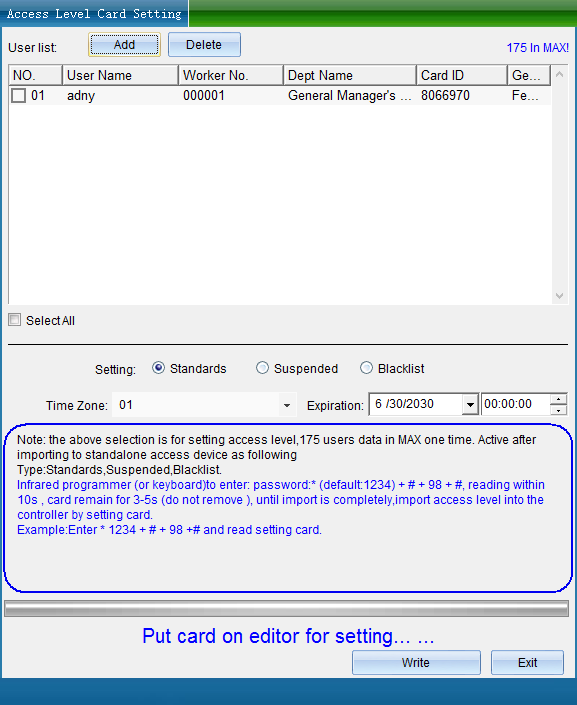Click the expiration time field 00:00:00
577x705 pixels.
pyautogui.click(x=515, y=404)
